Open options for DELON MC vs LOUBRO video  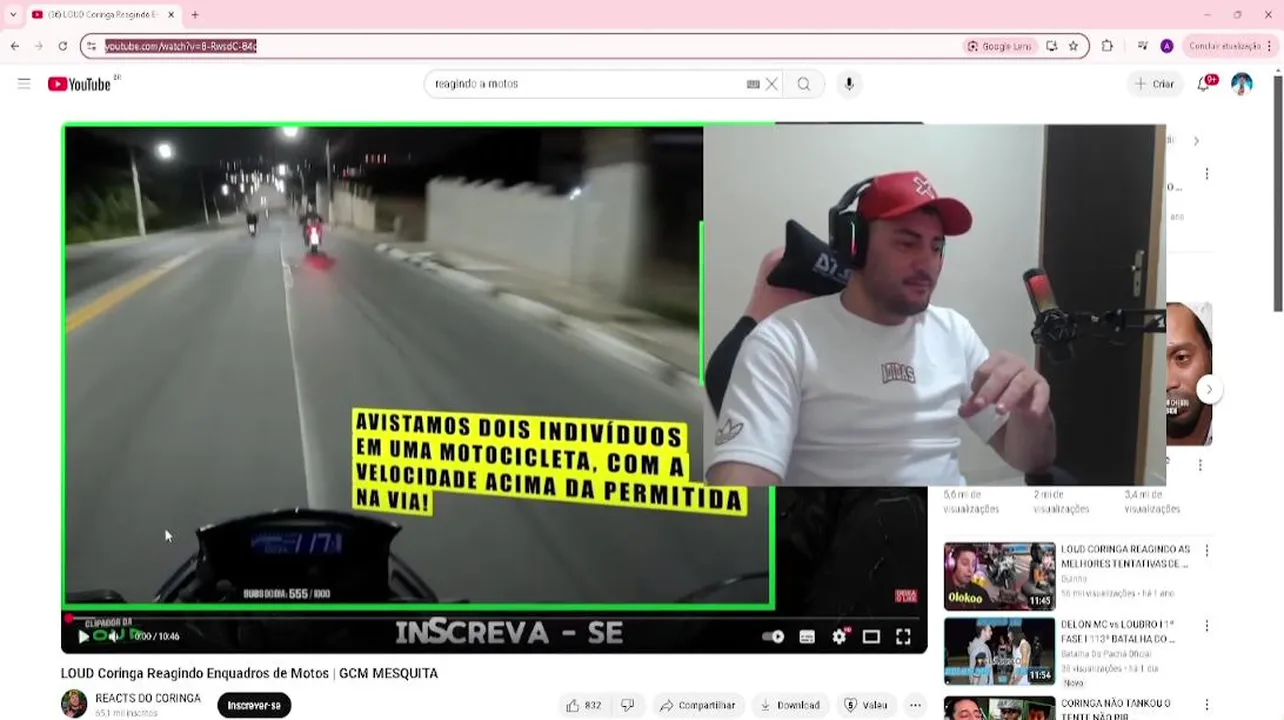1207,625
